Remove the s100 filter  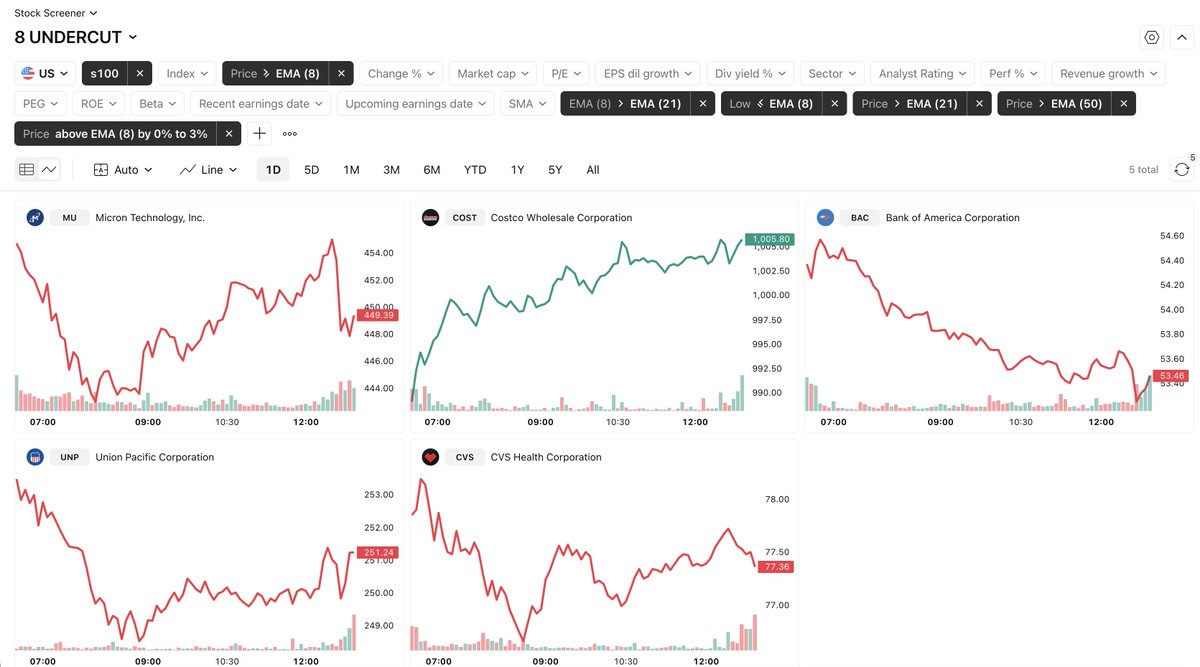139,73
